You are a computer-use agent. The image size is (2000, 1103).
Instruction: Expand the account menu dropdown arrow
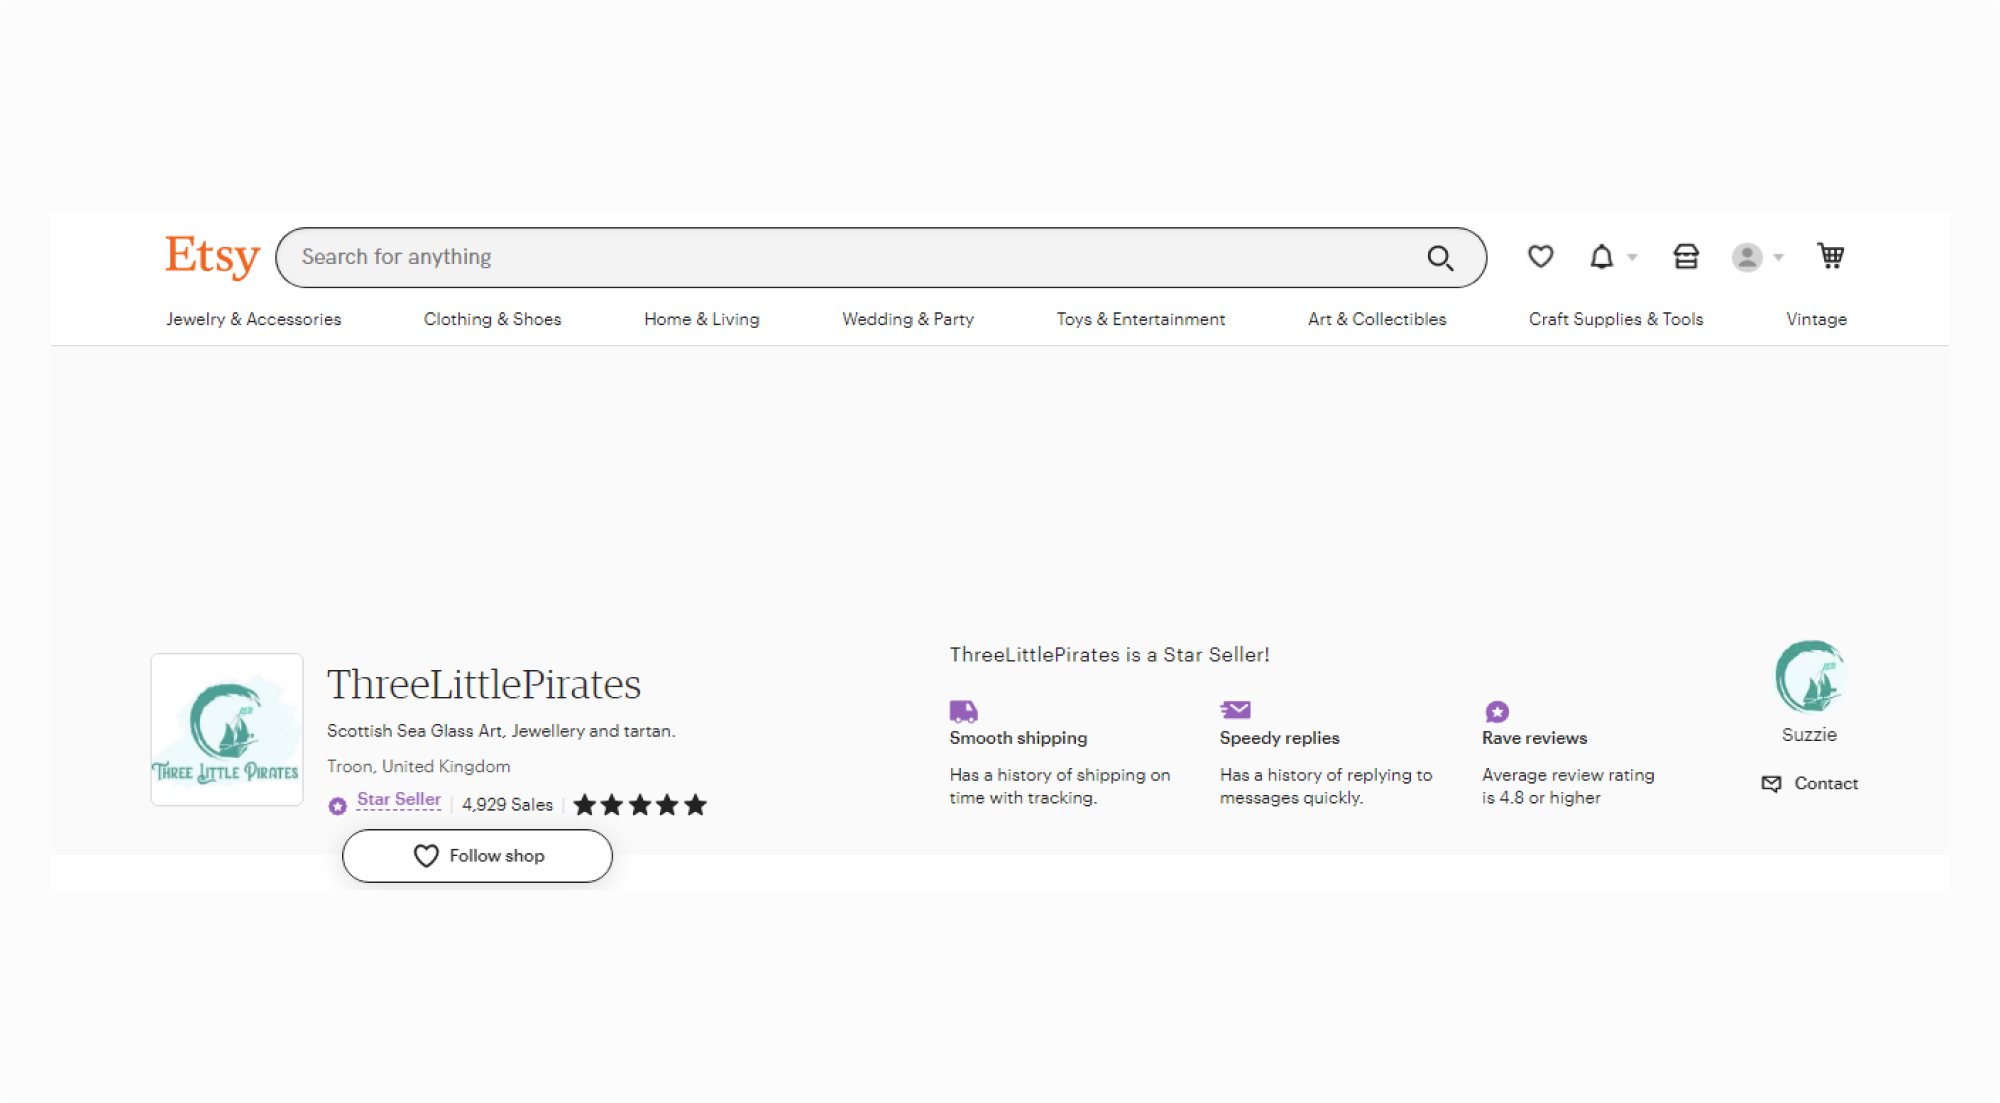coord(1778,258)
